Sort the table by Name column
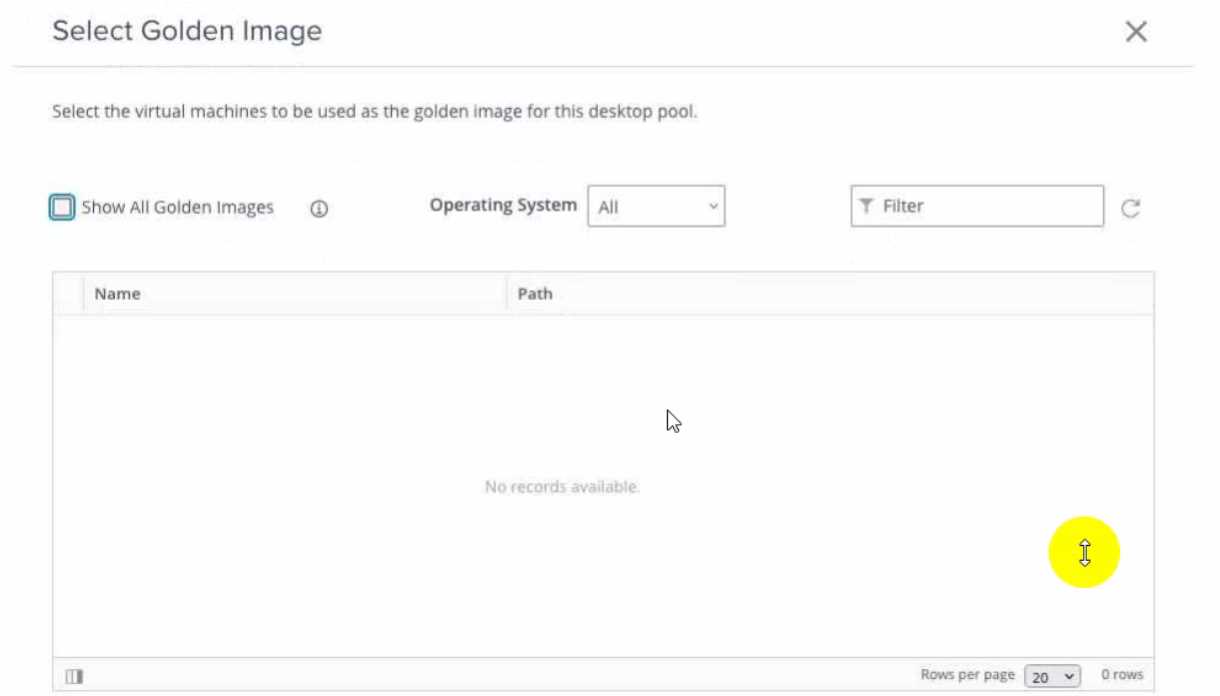This screenshot has height=696, width=1220. pos(117,293)
